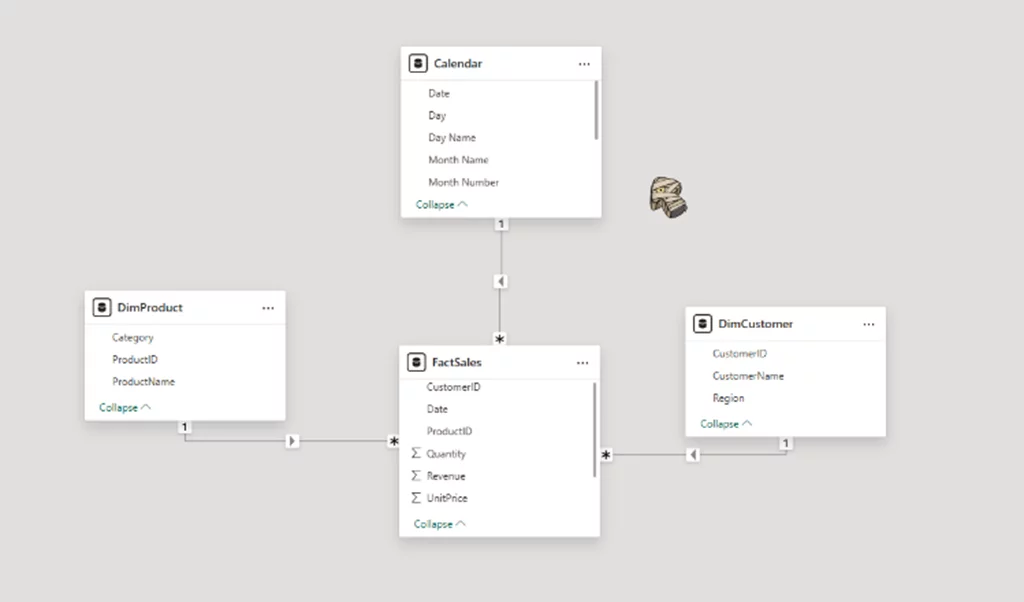Viewport: 1024px width, 602px height.
Task: Click the arrow icon on the FactSales-DimCustomer line
Action: coord(692,455)
